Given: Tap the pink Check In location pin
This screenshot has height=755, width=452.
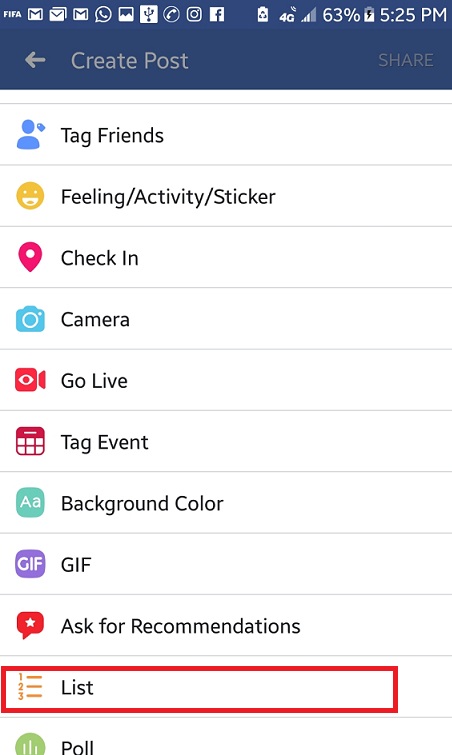Looking at the screenshot, I should (30, 257).
